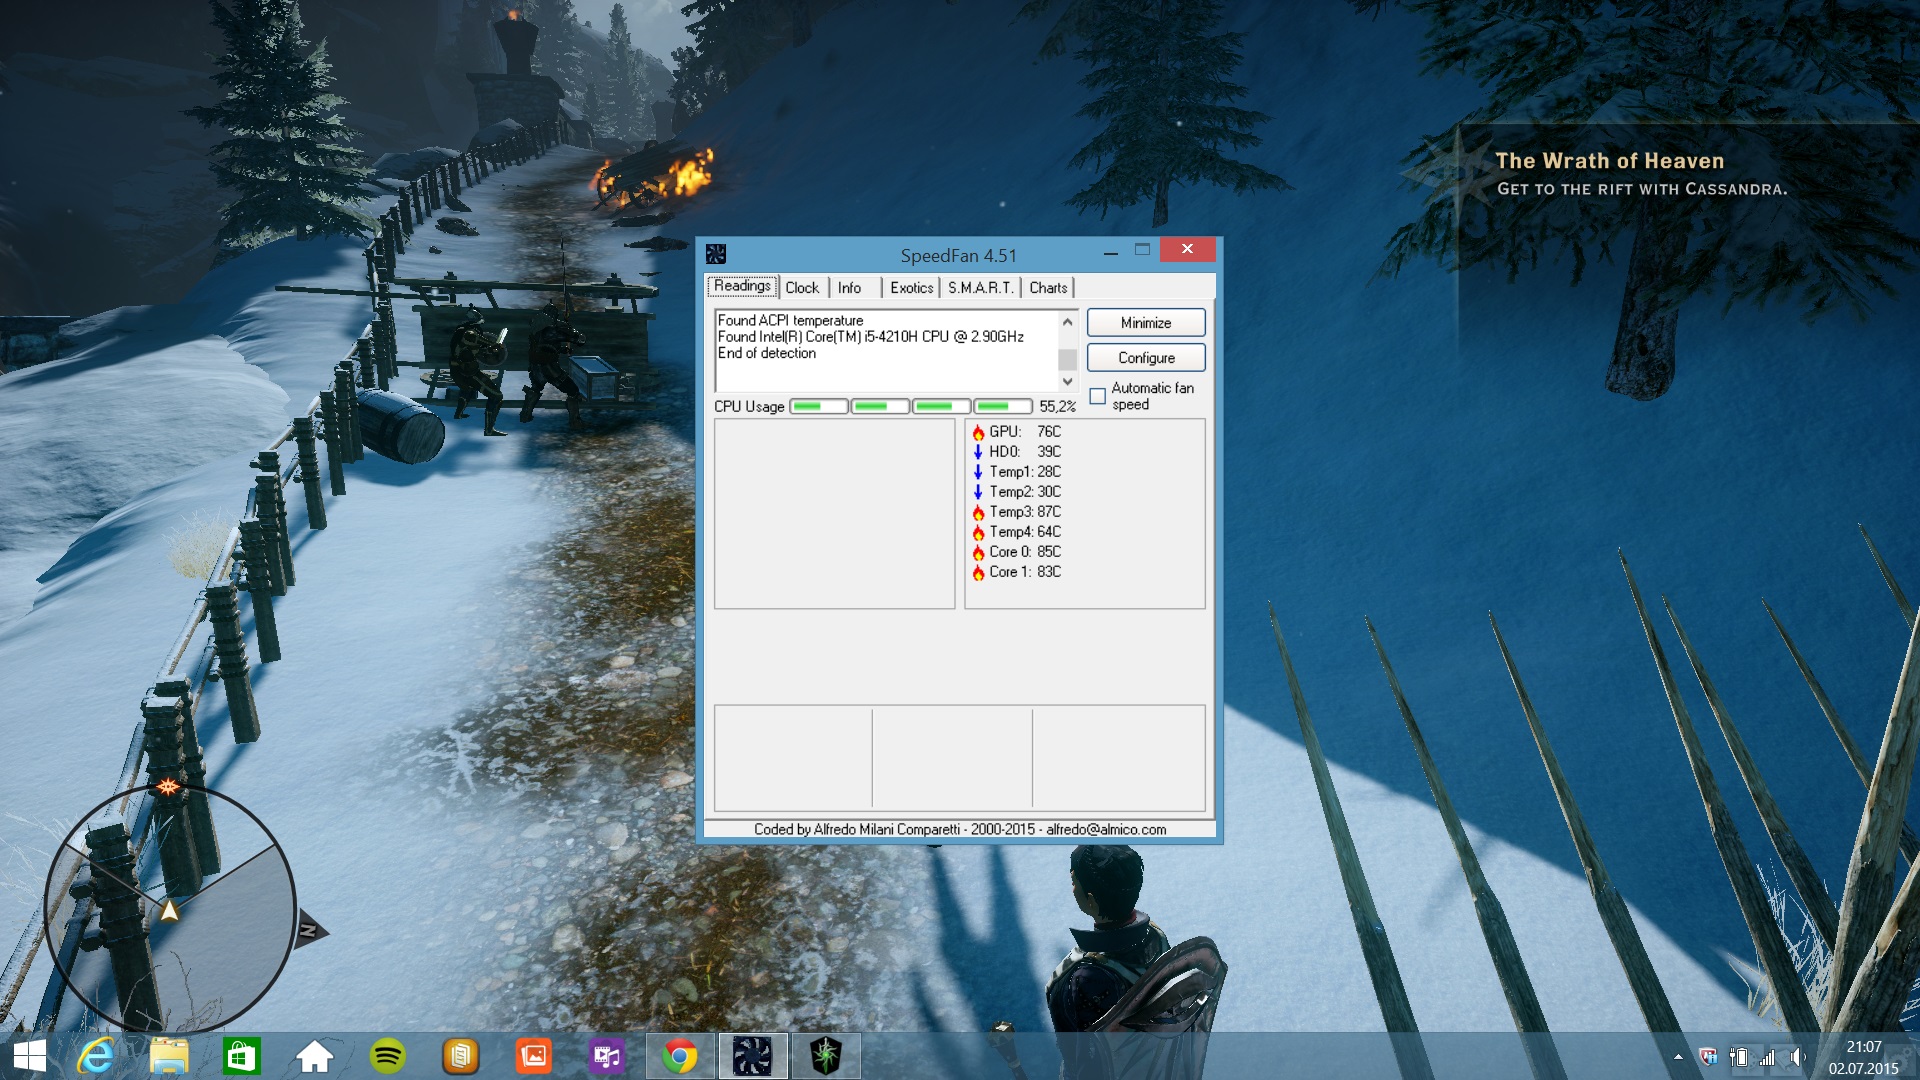1920x1080 pixels.
Task: Switch to Dragon Age game taskbar icon
Action: [x=826, y=1056]
